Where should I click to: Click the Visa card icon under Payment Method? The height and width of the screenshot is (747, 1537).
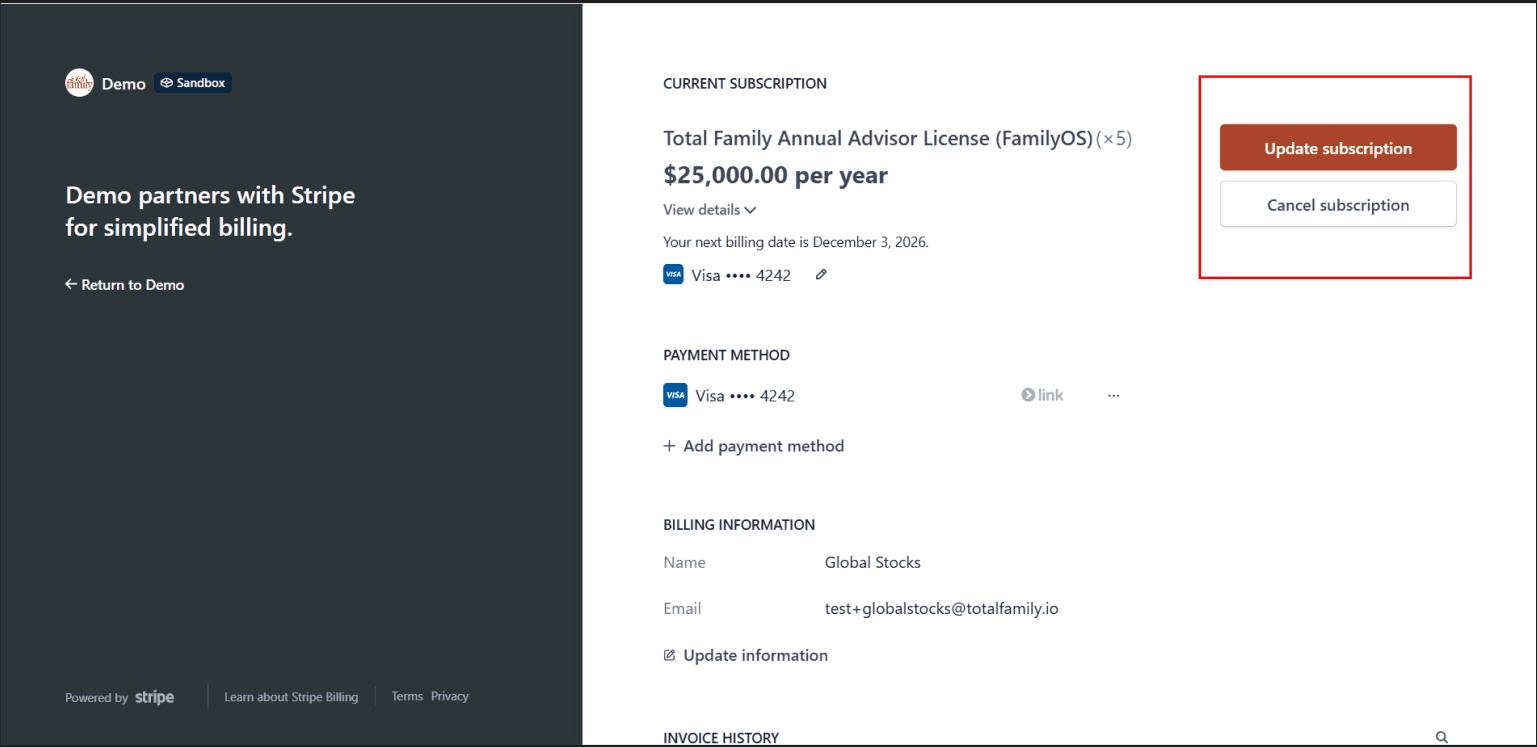click(675, 395)
